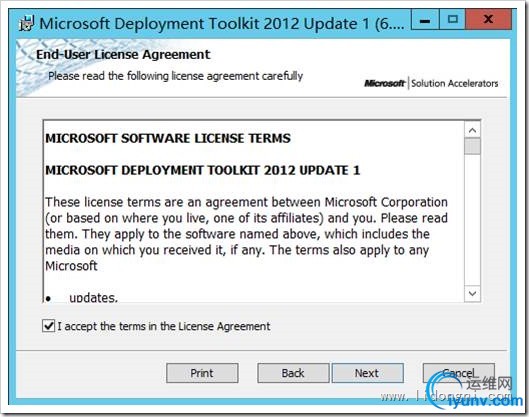
Task: Click the license scrollbar thumb
Action: (472, 146)
